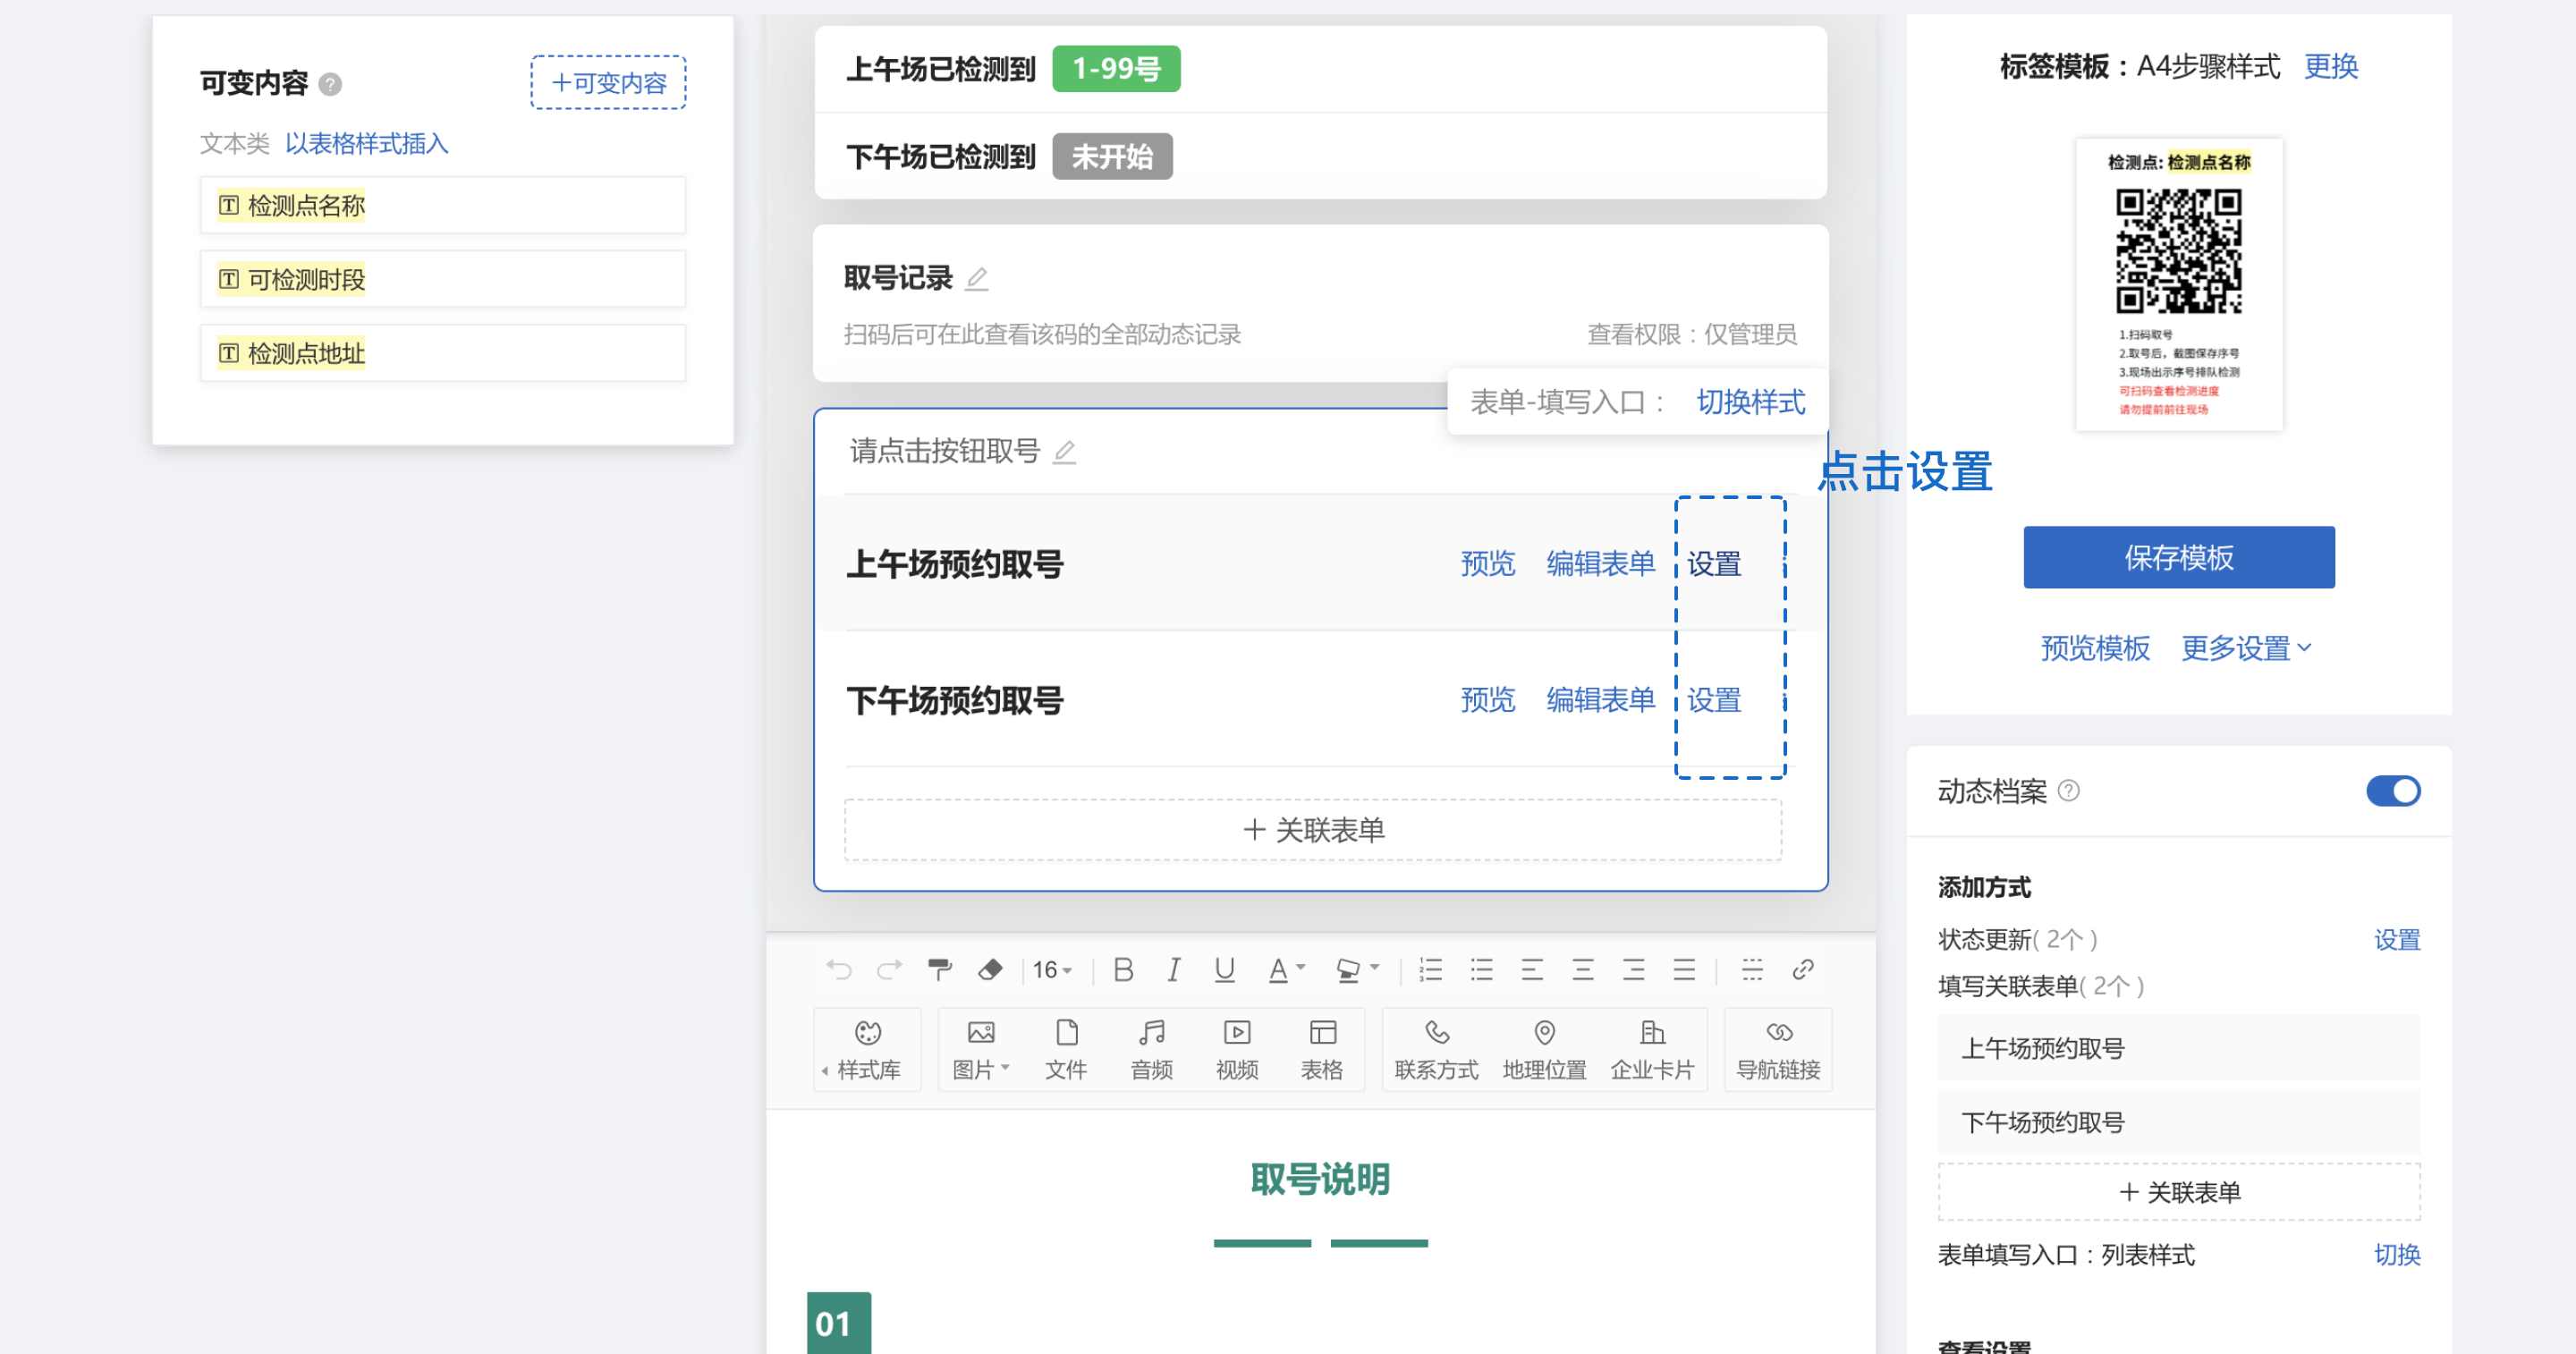The image size is (2576, 1354).
Task: Insert a bulleted list
Action: (1481, 969)
